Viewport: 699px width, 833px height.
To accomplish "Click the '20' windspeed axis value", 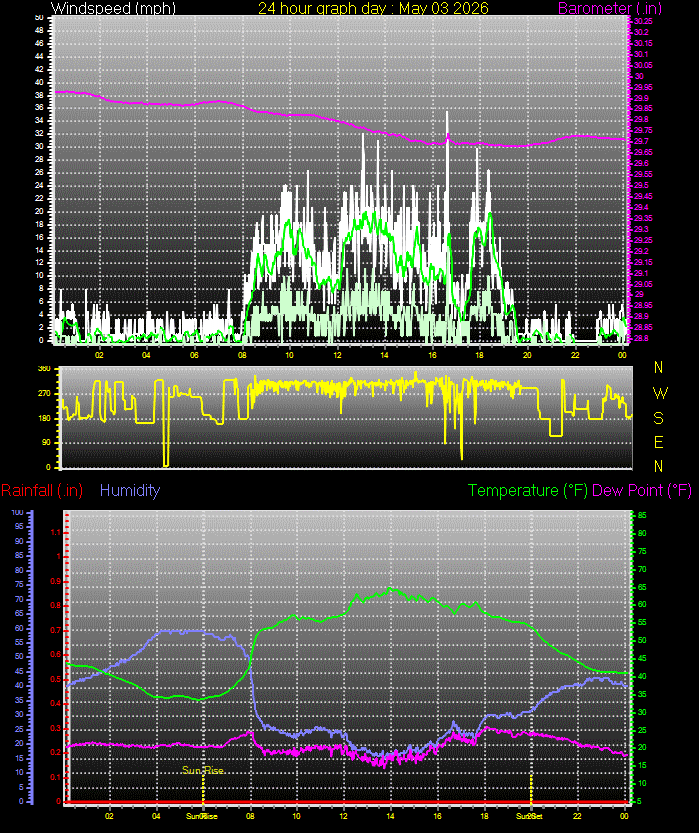I will tap(39, 211).
